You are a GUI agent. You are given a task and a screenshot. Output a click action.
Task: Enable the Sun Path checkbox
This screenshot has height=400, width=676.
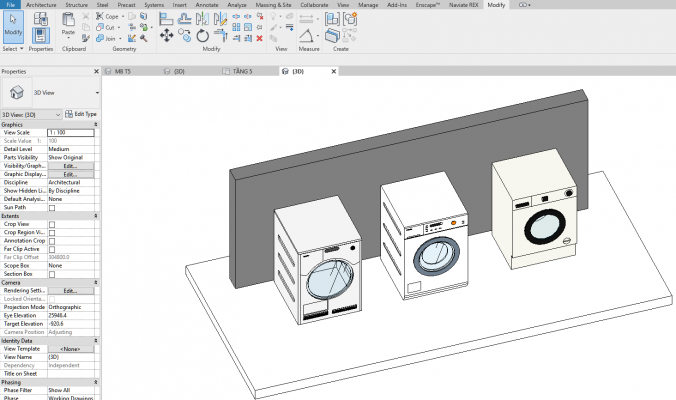(x=52, y=208)
